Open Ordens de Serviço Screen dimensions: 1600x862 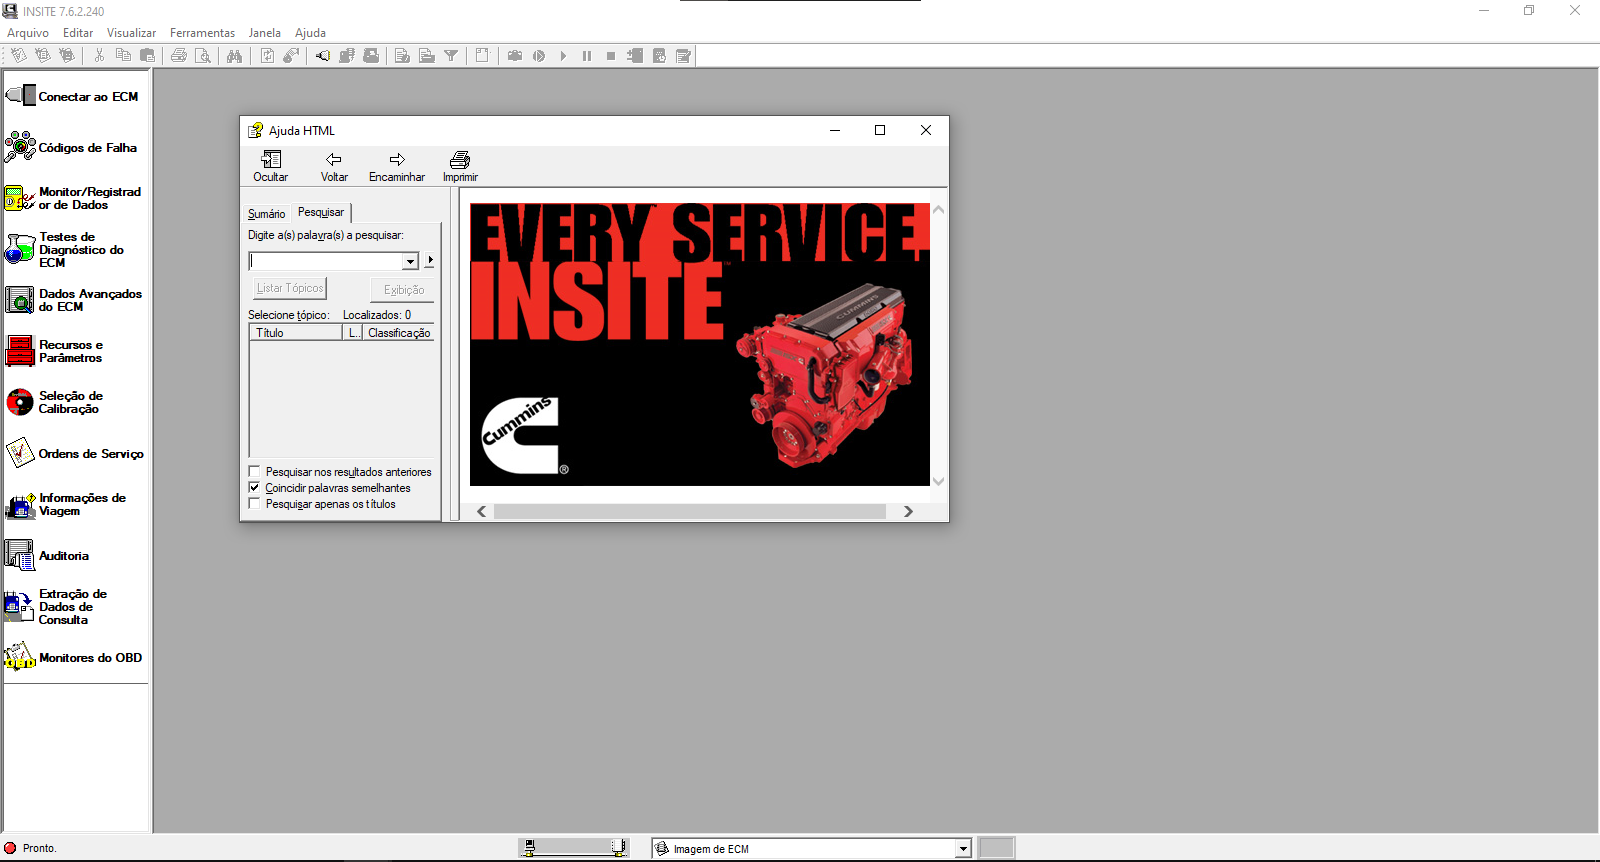[75, 454]
